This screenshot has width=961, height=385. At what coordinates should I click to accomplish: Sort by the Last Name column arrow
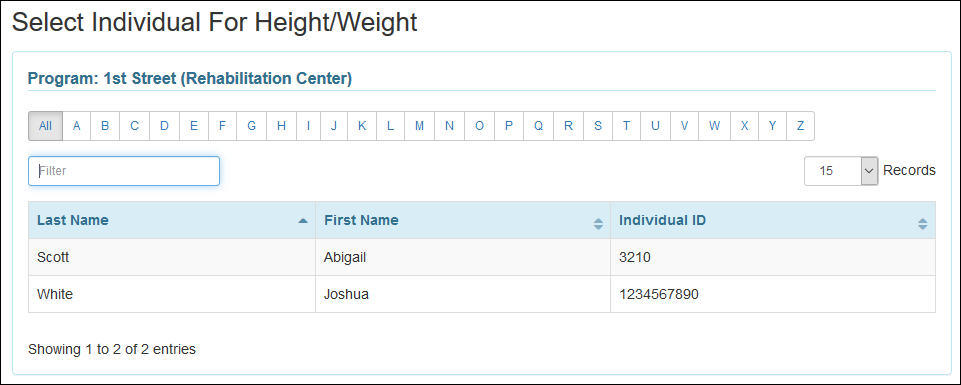click(x=303, y=221)
